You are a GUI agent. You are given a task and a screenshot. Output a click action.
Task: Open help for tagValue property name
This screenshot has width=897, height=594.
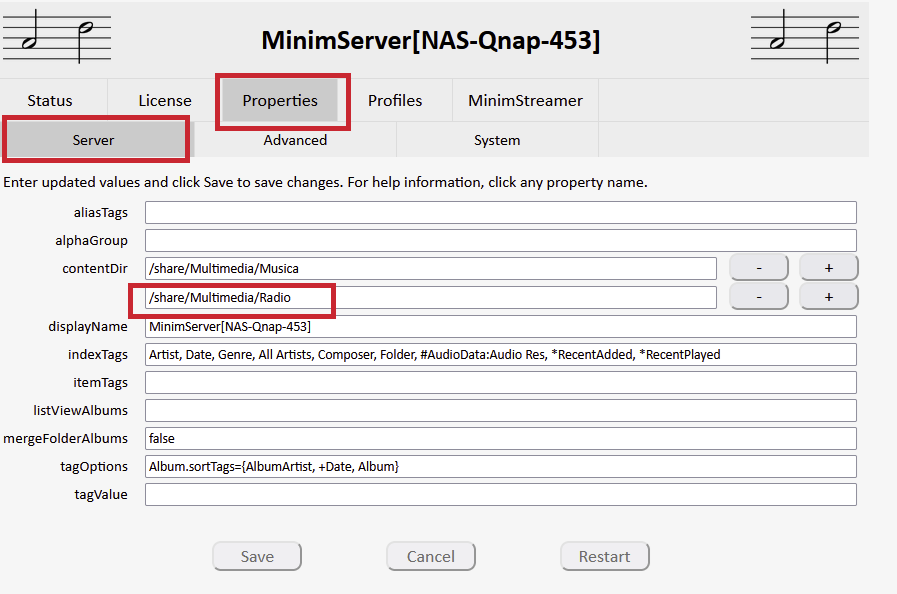(101, 494)
